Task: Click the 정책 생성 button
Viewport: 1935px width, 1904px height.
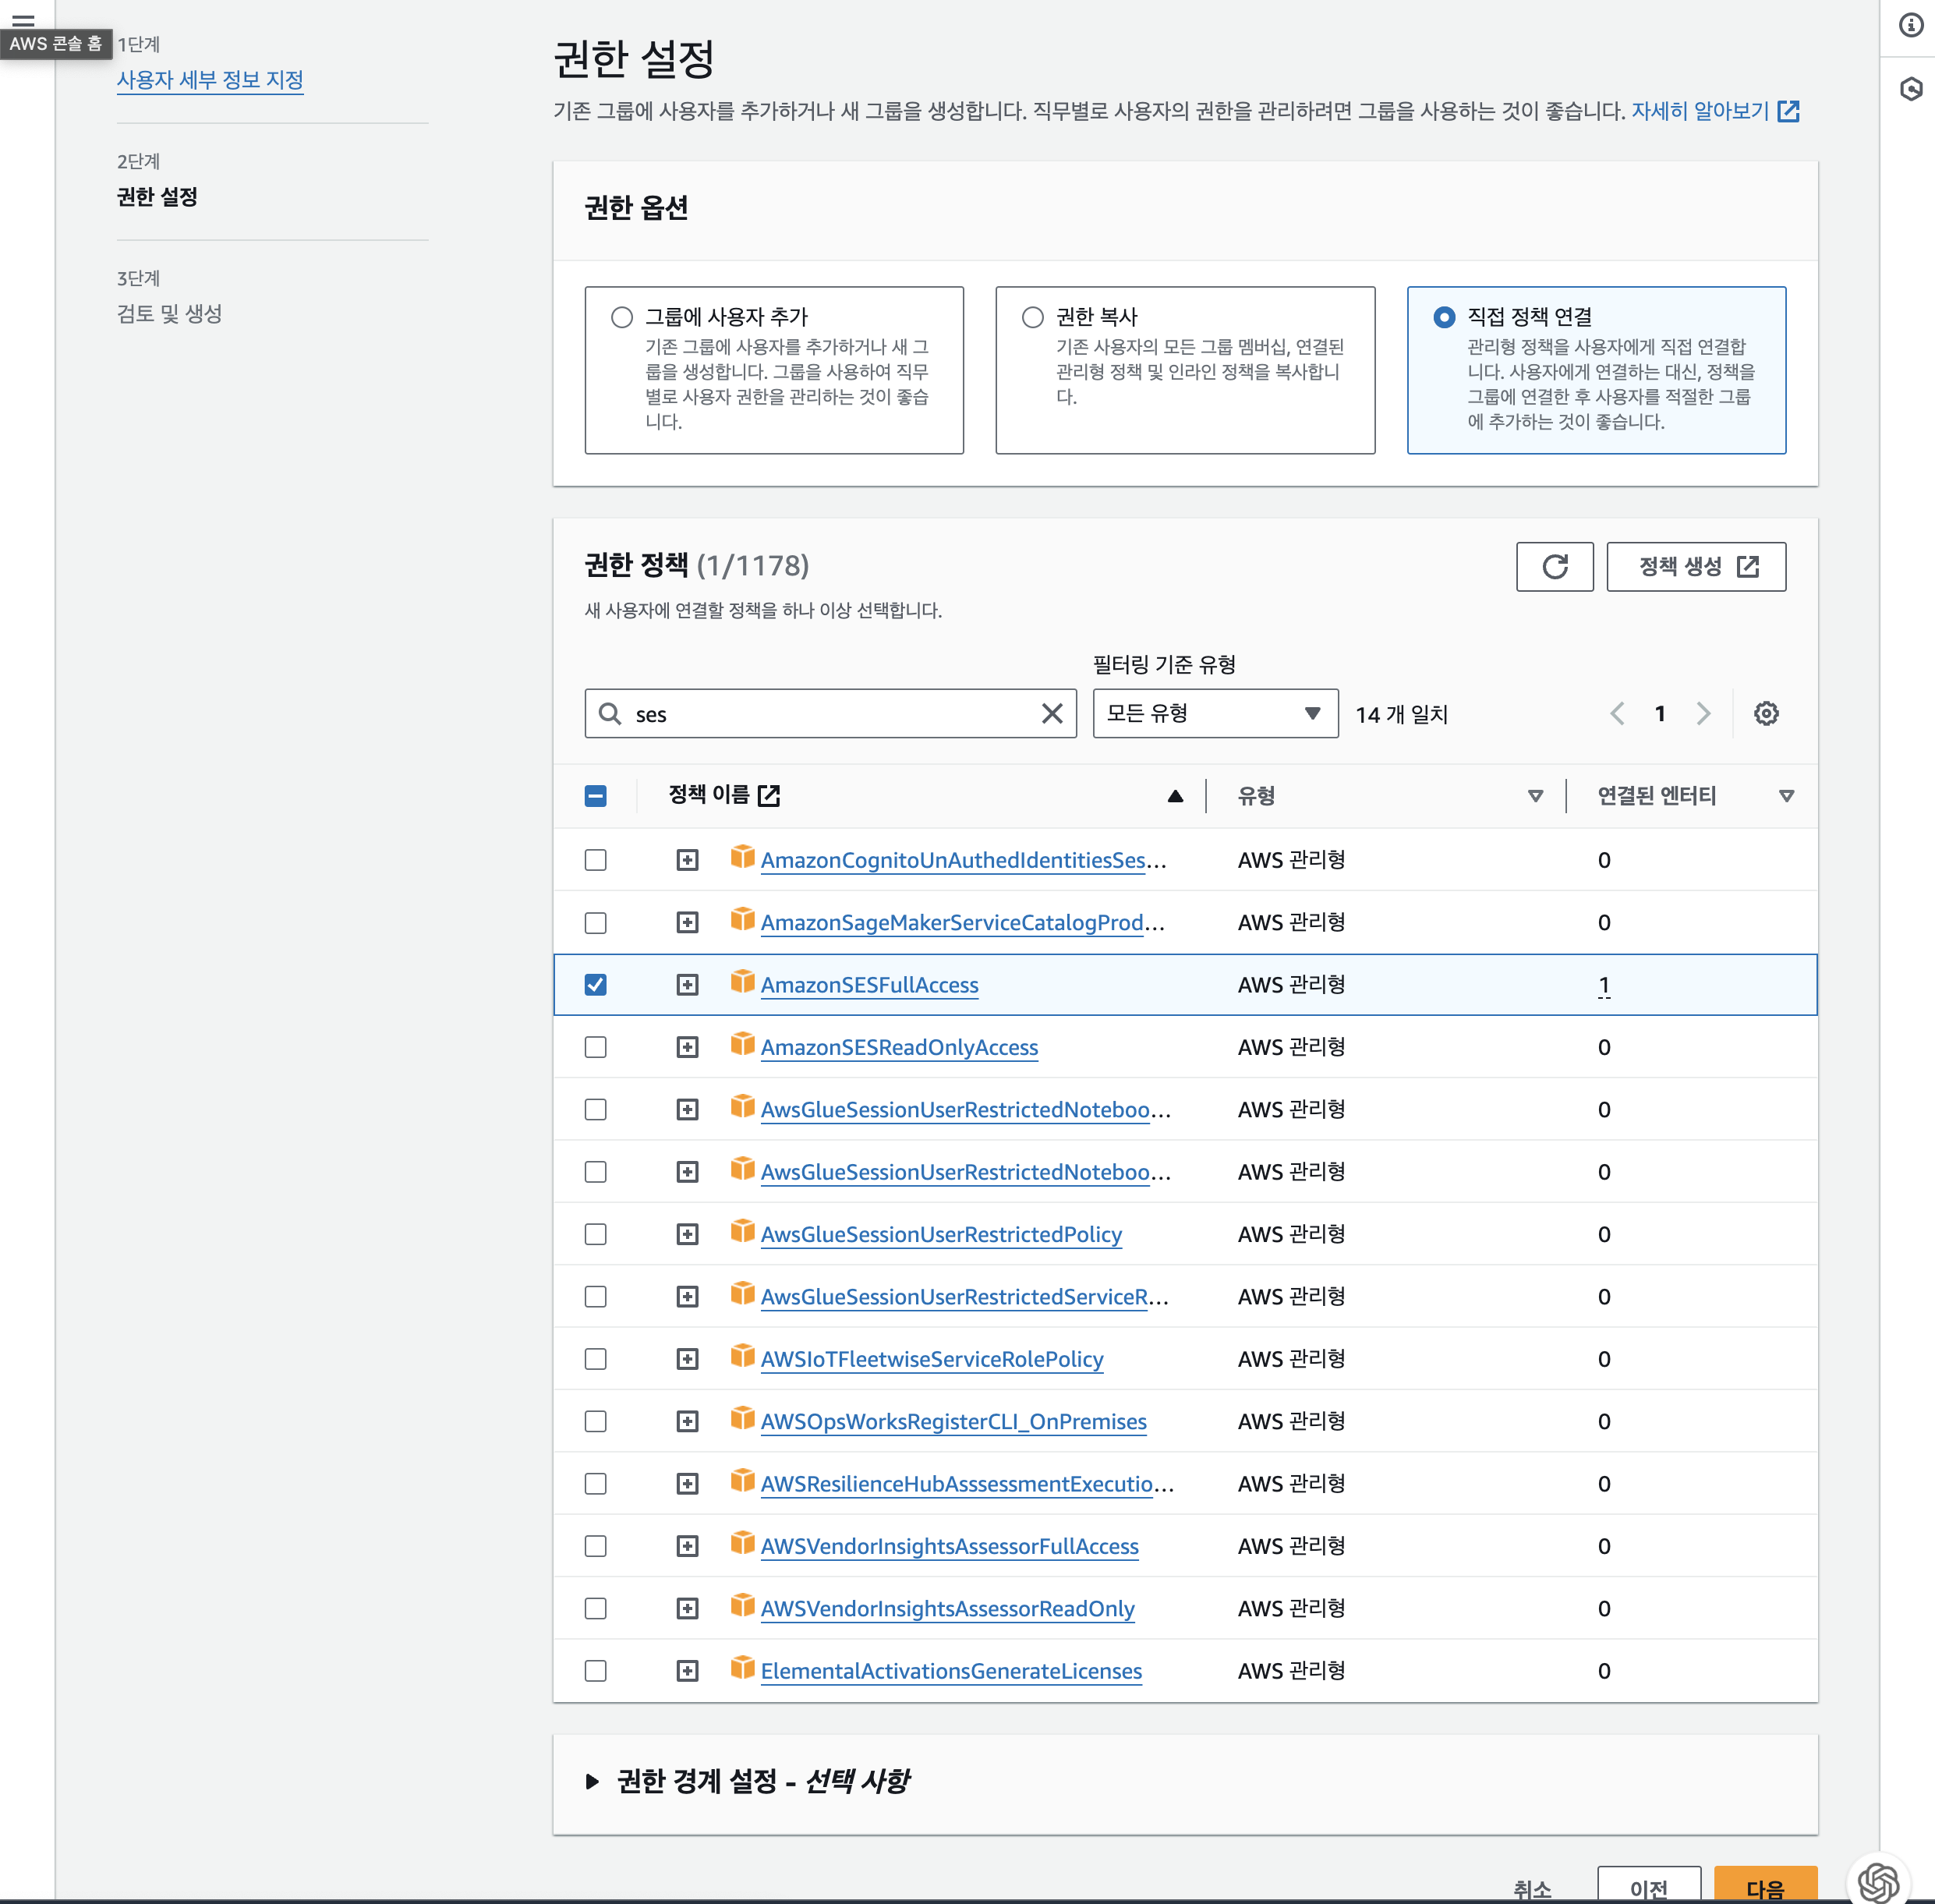Action: pyautogui.click(x=1696, y=567)
